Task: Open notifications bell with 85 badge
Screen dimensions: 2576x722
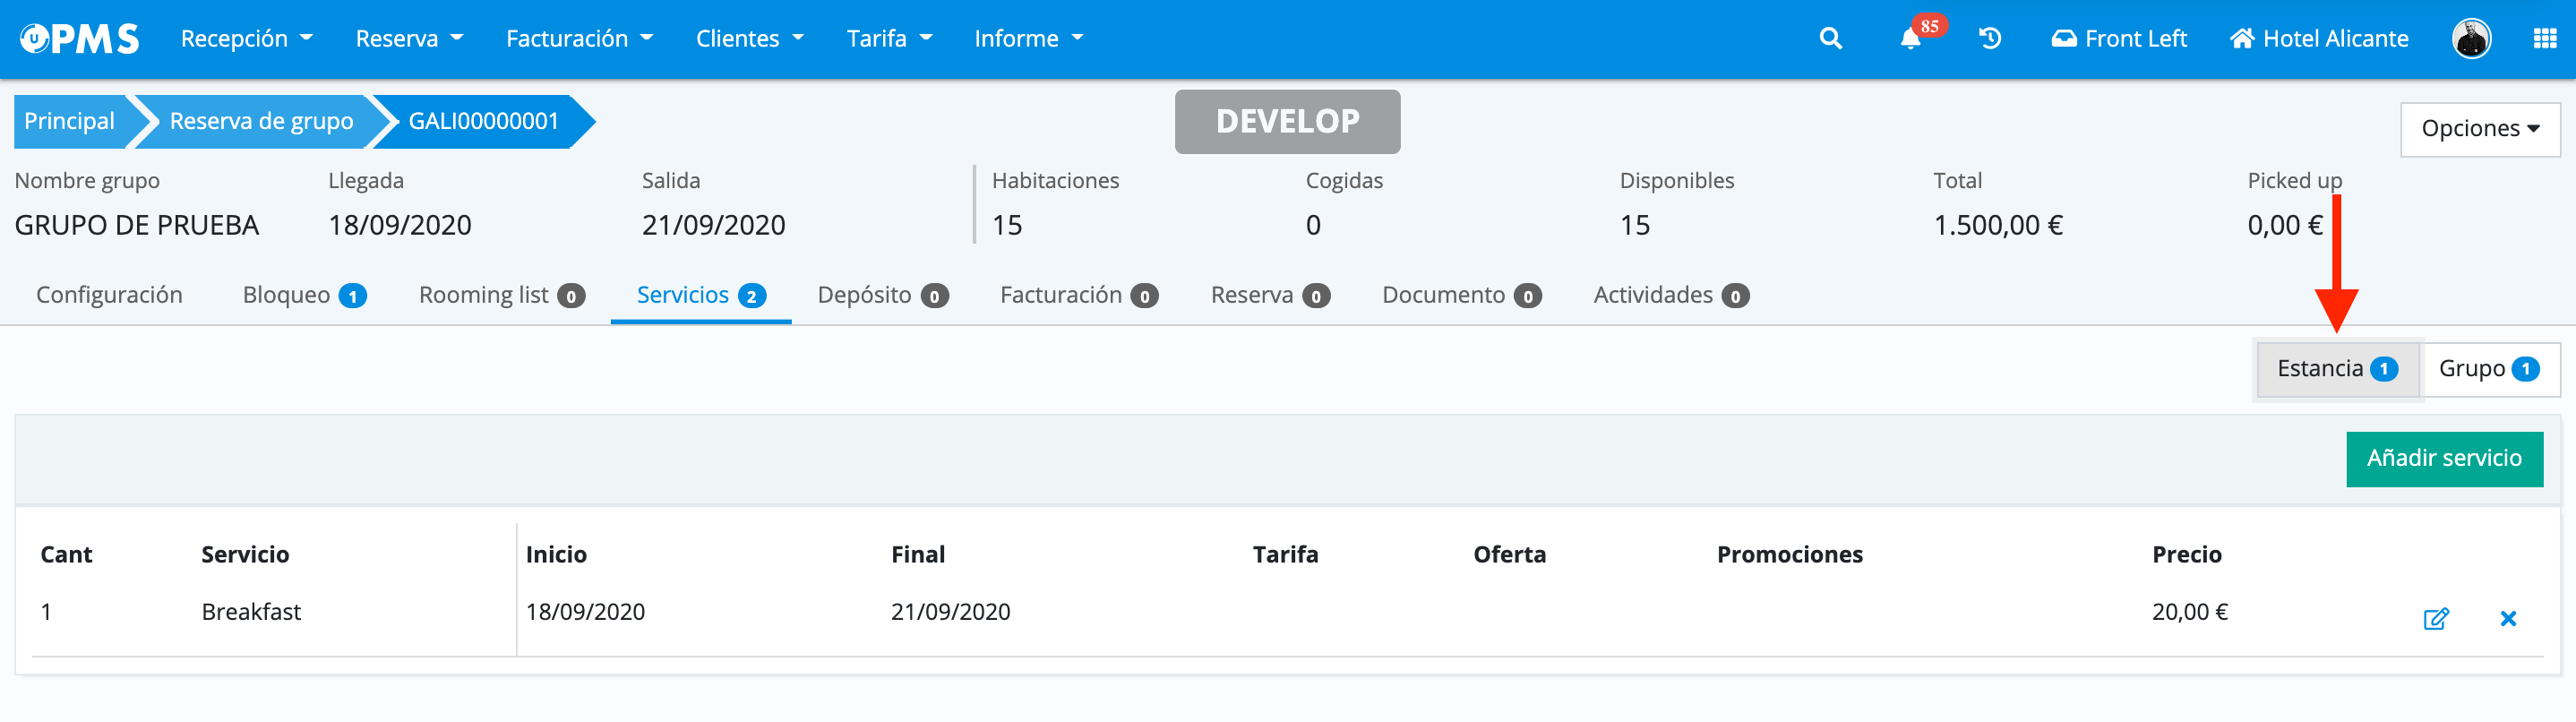Action: pos(1910,39)
